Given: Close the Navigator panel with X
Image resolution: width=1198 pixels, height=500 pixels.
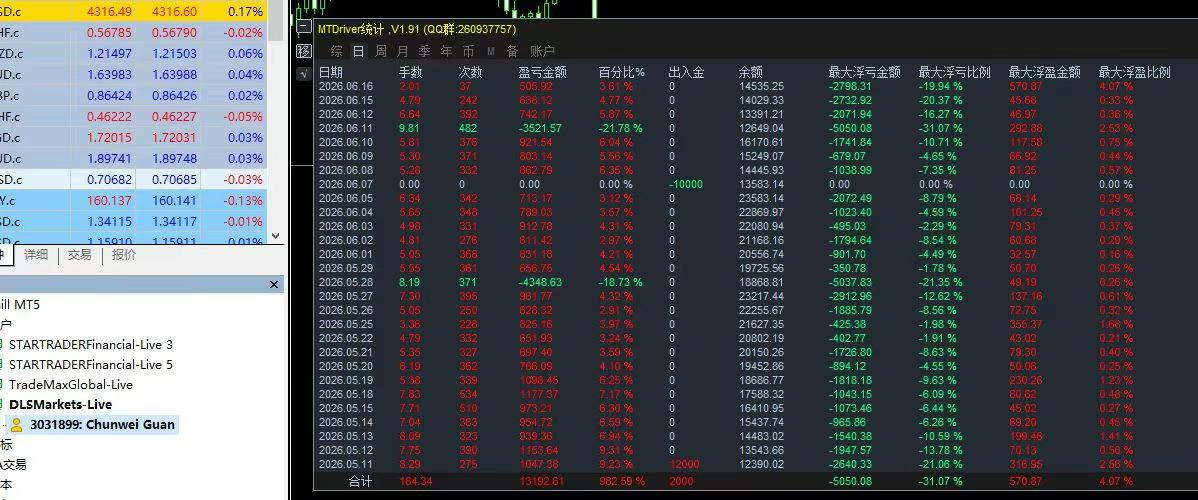Looking at the screenshot, I should coord(274,284).
